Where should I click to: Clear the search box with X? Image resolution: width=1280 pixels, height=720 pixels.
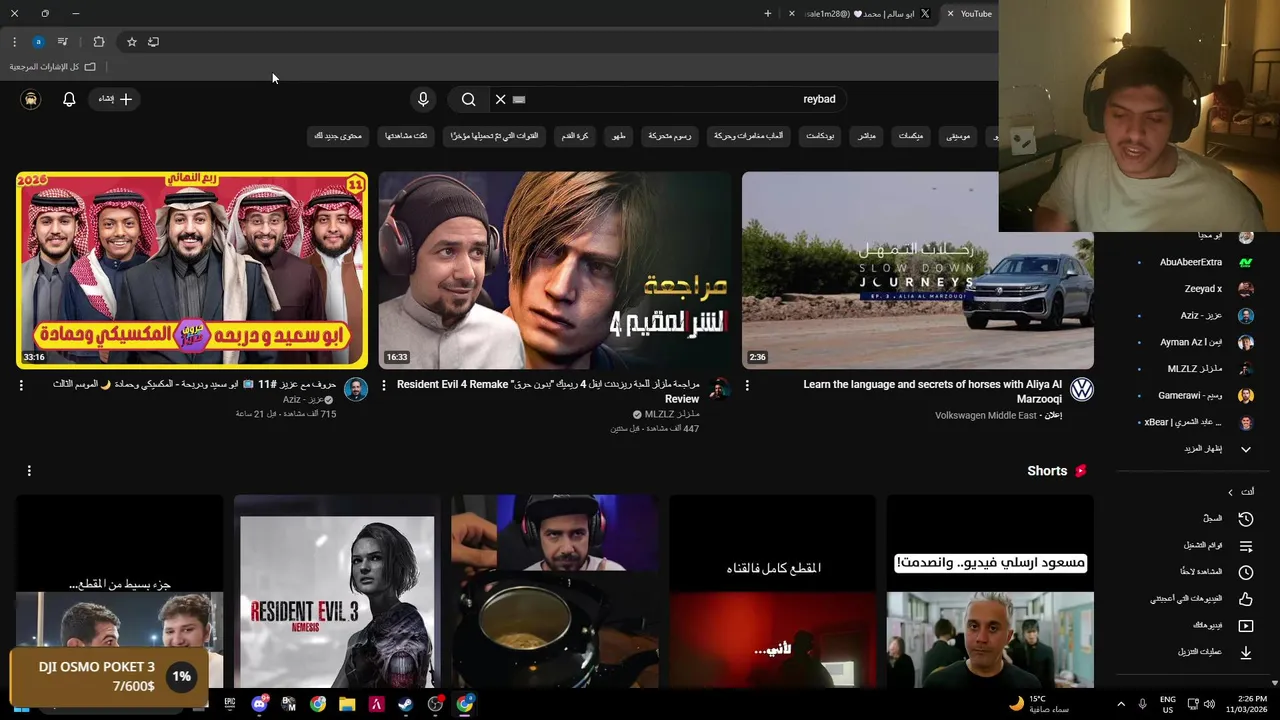point(501,99)
